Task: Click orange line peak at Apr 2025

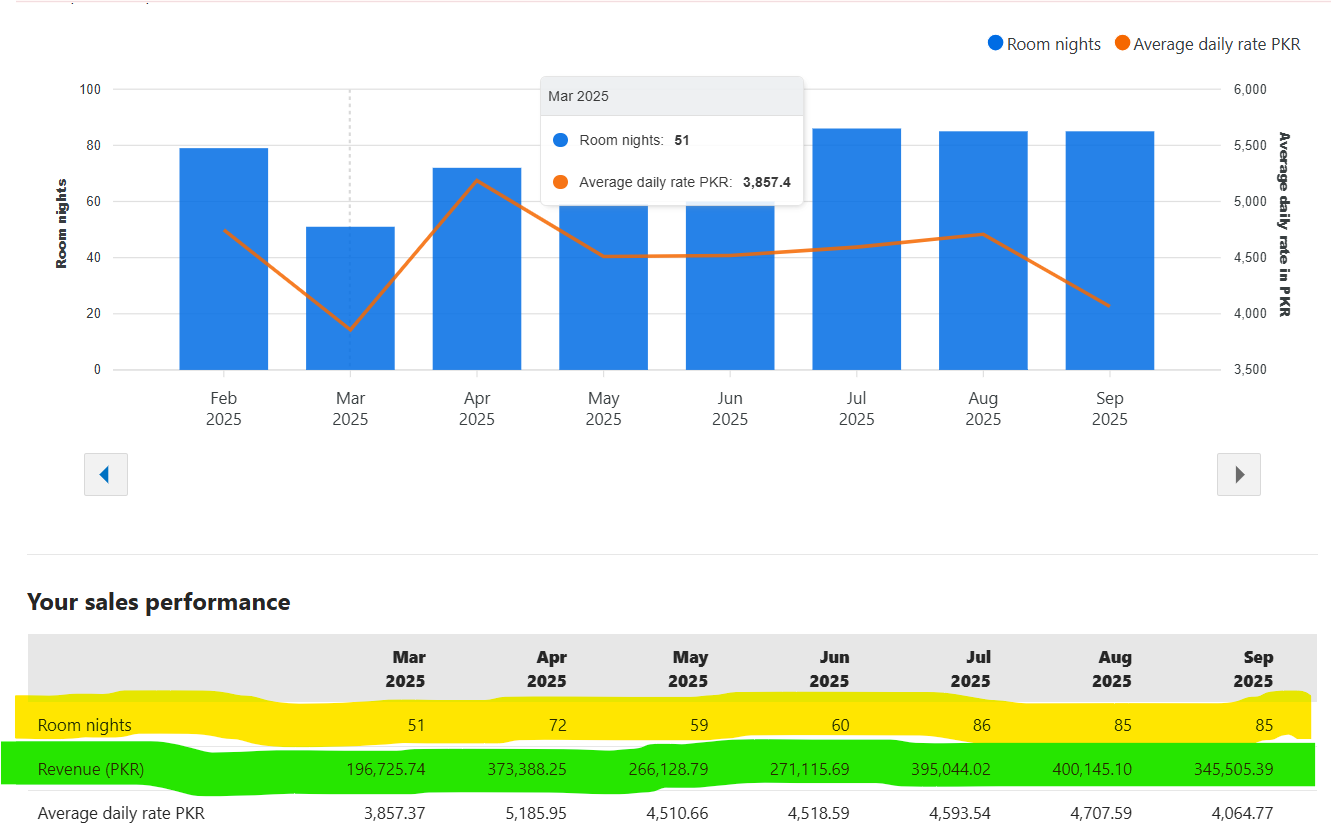Action: pos(477,180)
